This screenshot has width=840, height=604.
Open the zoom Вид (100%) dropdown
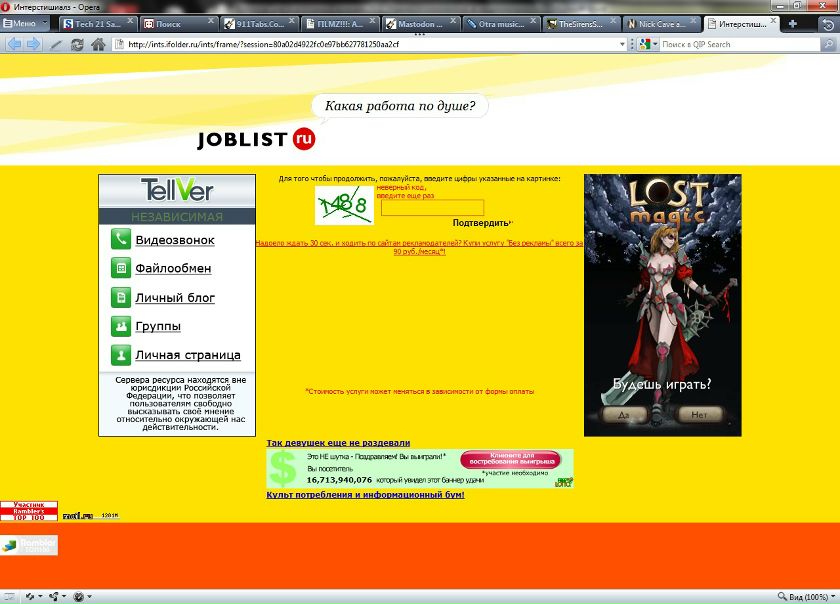click(807, 596)
